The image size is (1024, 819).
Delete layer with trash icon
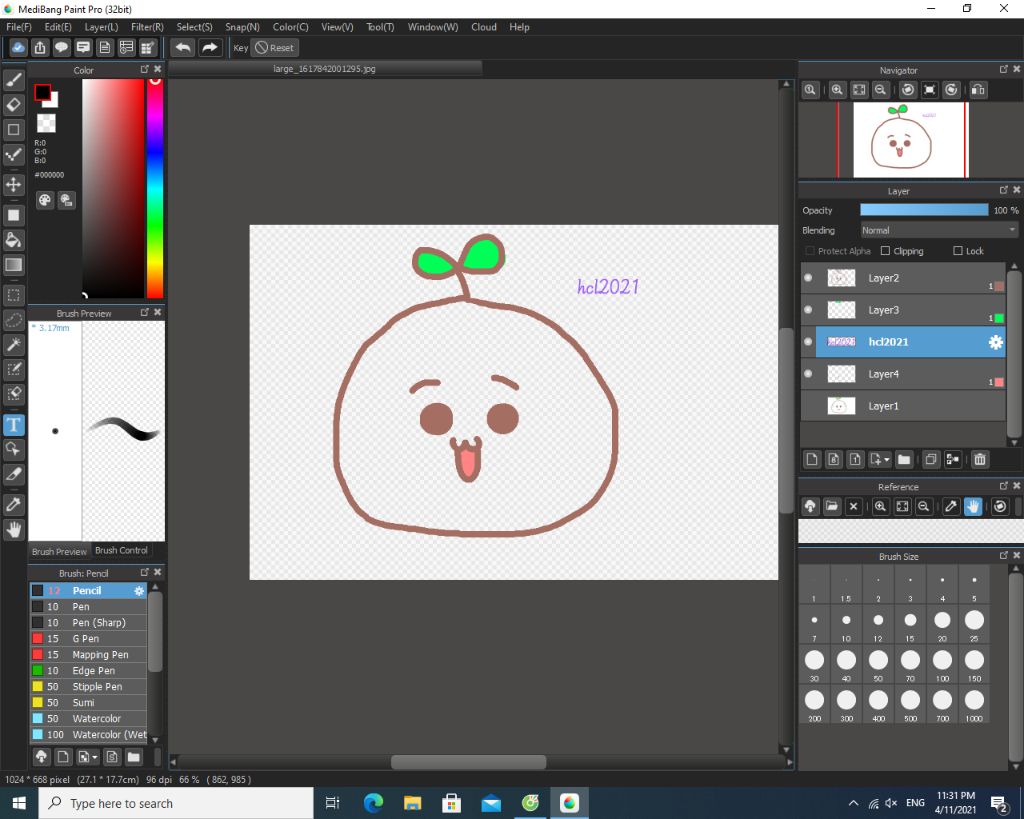tap(980, 459)
